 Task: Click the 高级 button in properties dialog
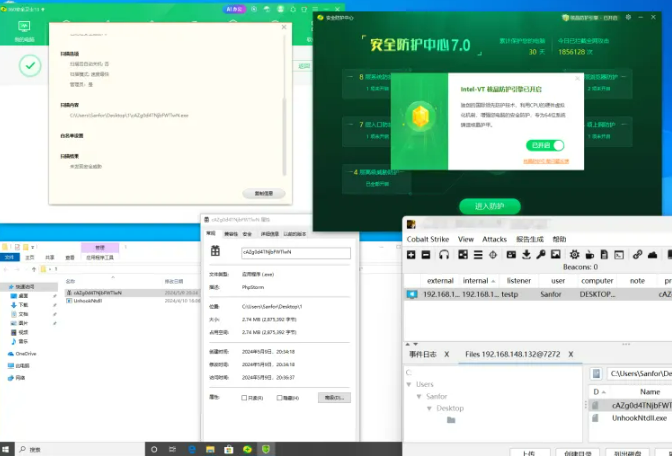pyautogui.click(x=334, y=398)
